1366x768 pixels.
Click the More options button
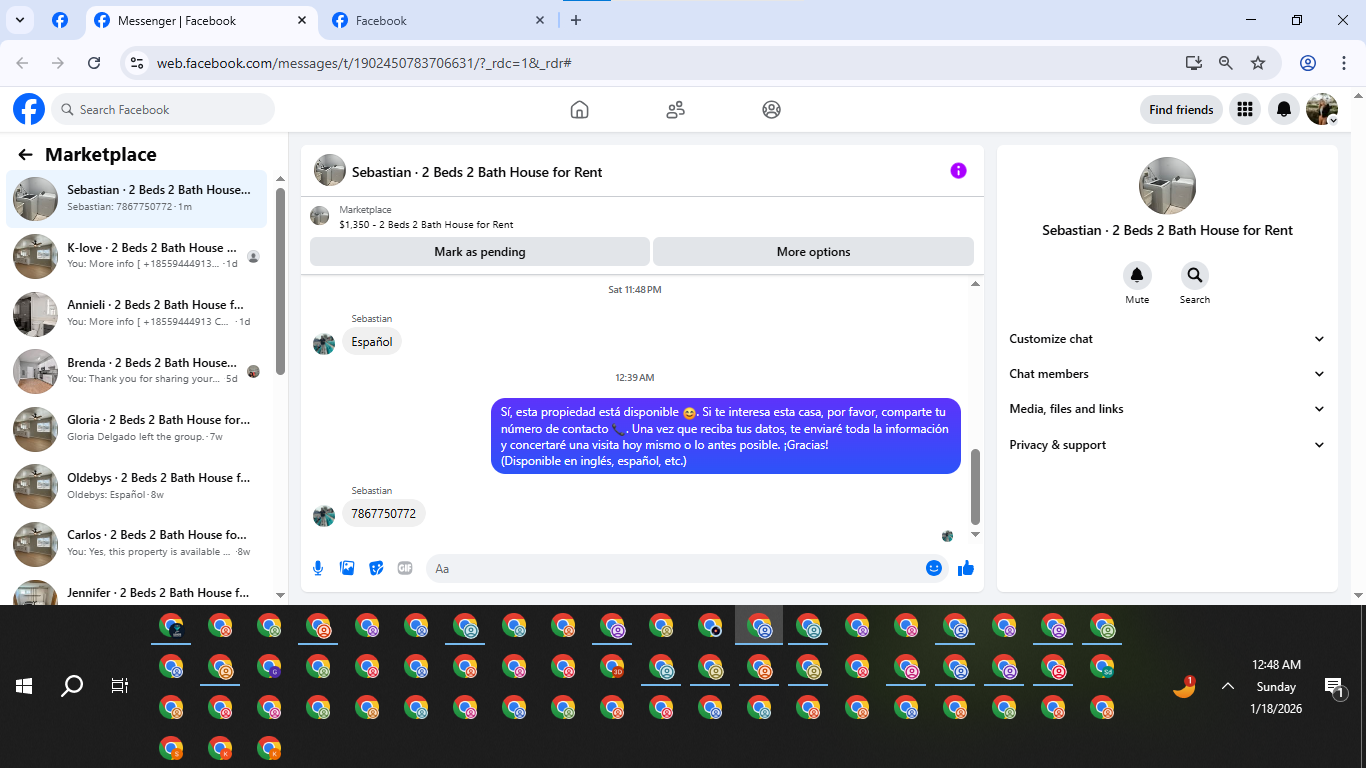coord(813,252)
